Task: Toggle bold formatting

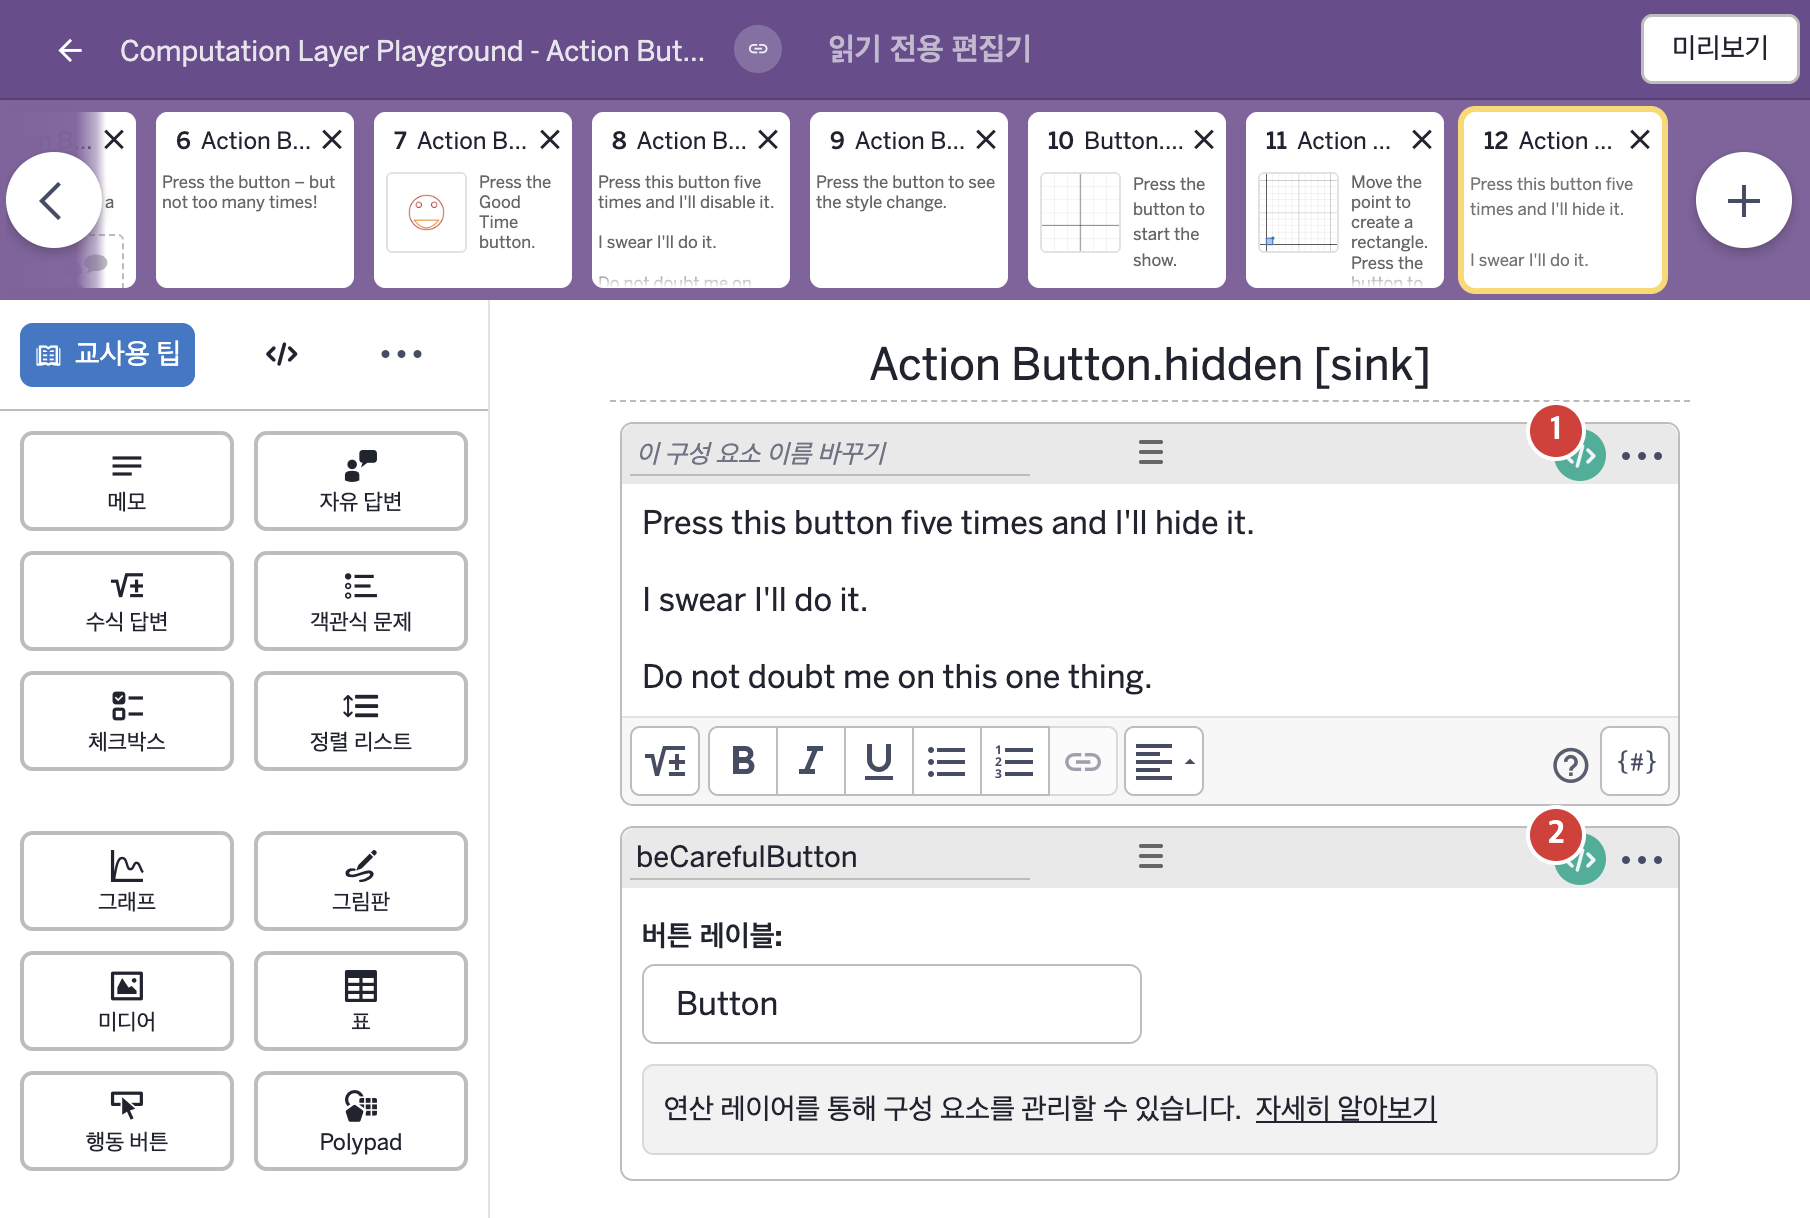Action: pos(743,761)
